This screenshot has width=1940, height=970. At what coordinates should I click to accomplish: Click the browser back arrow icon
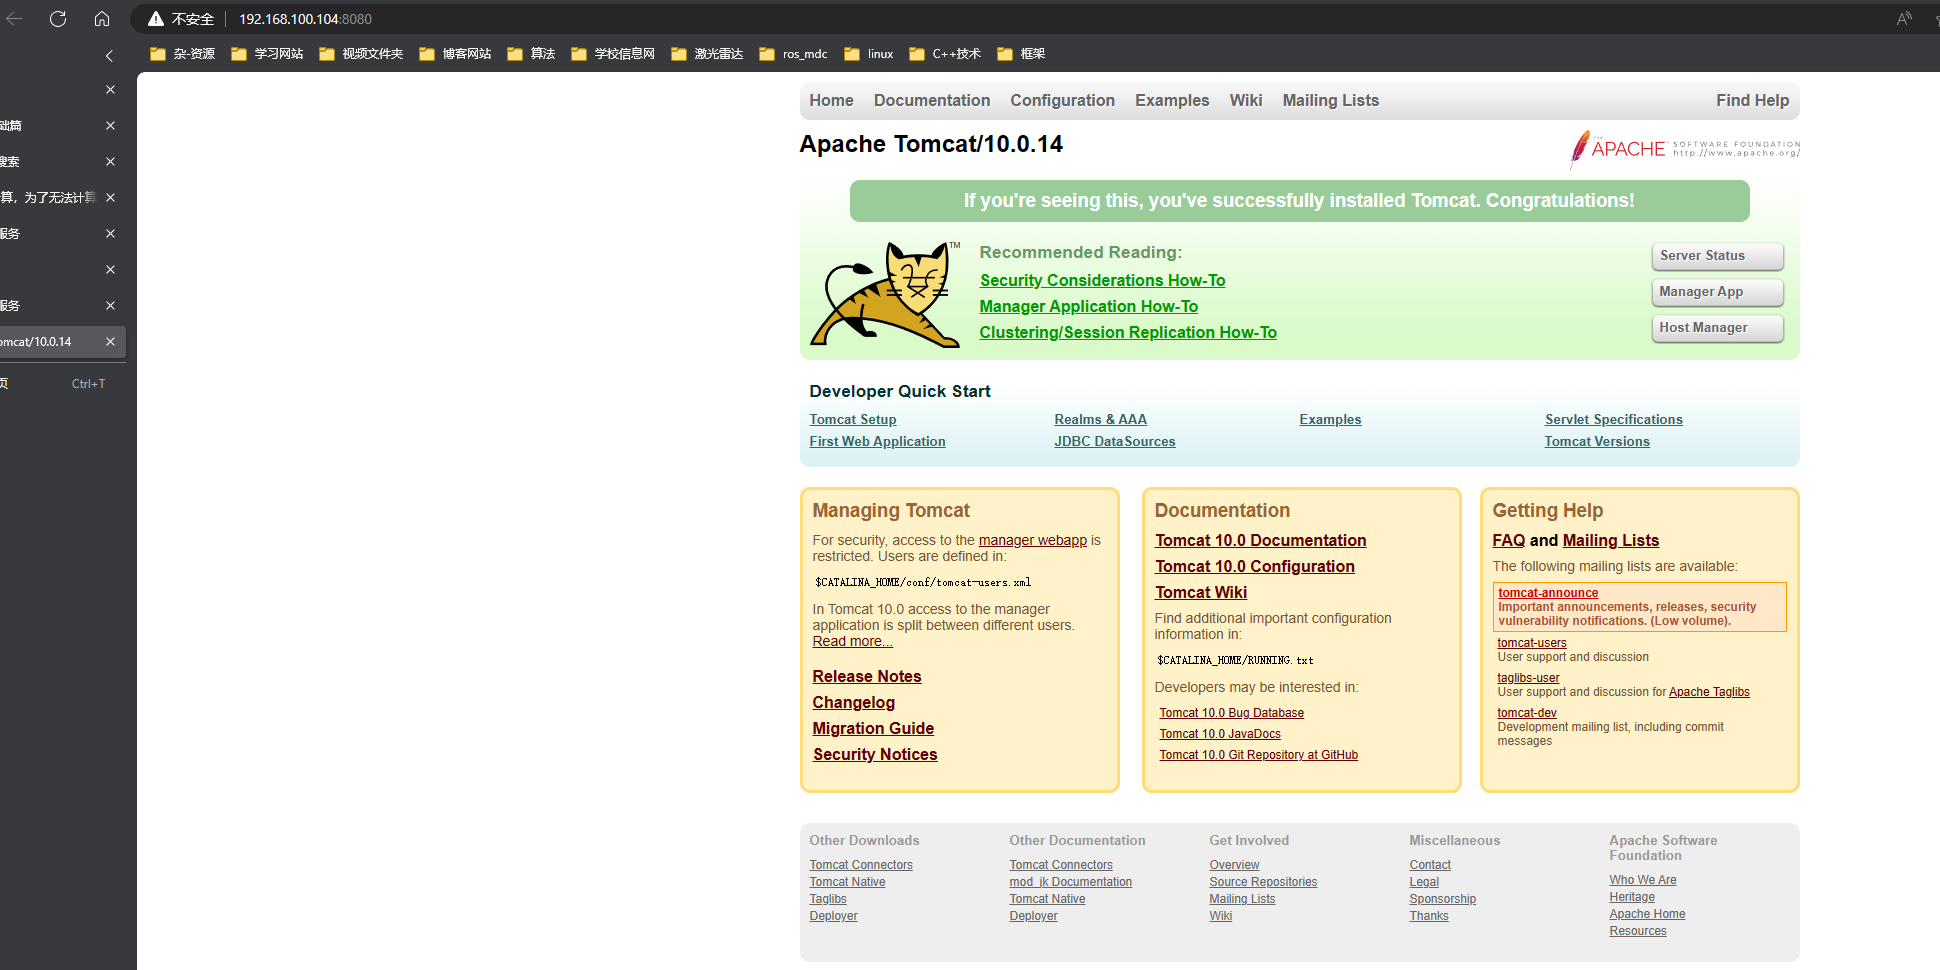pyautogui.click(x=14, y=19)
